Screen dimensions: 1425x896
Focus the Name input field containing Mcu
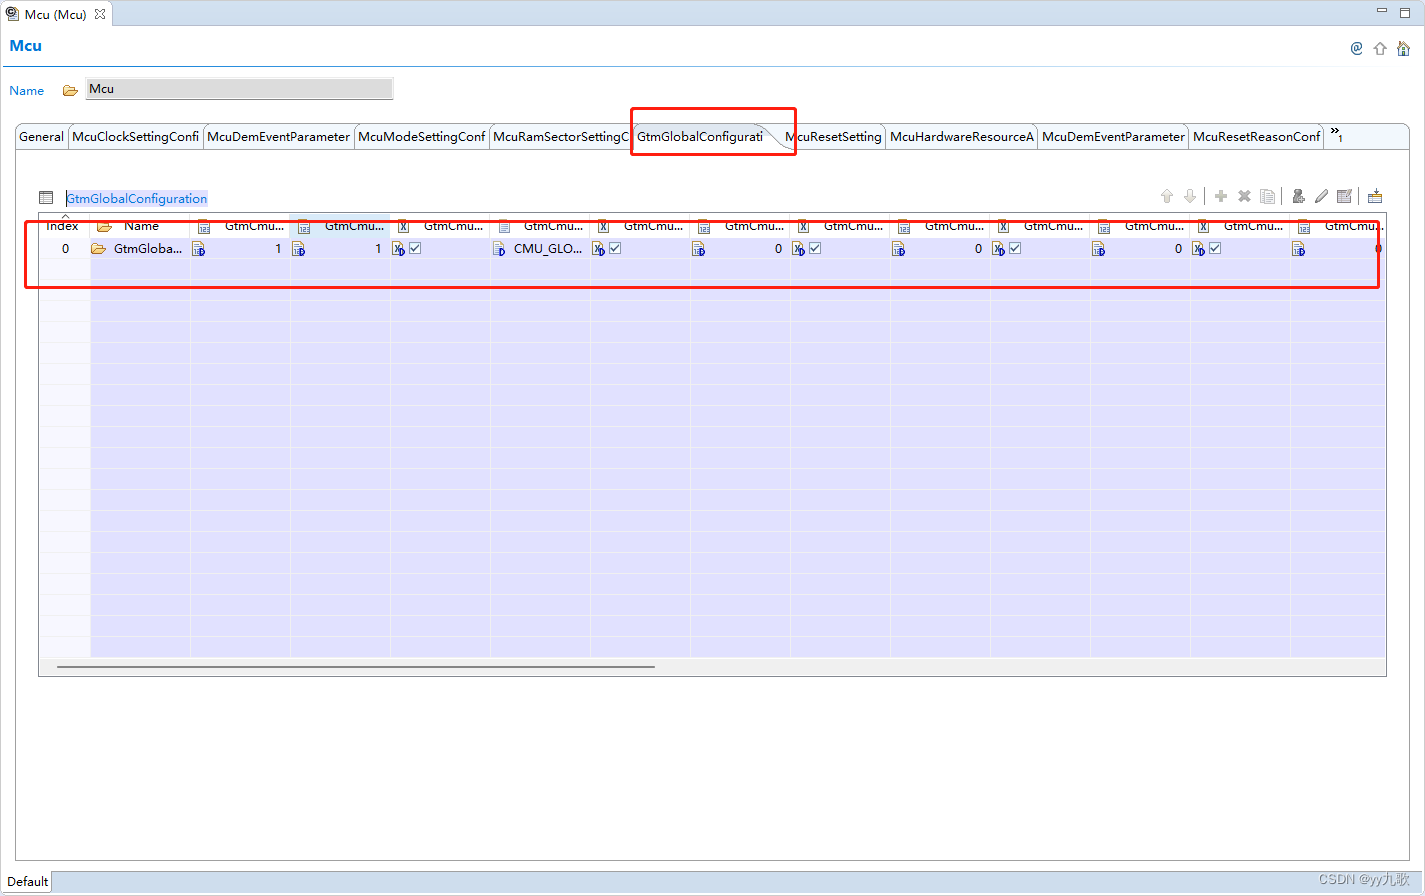(x=239, y=89)
